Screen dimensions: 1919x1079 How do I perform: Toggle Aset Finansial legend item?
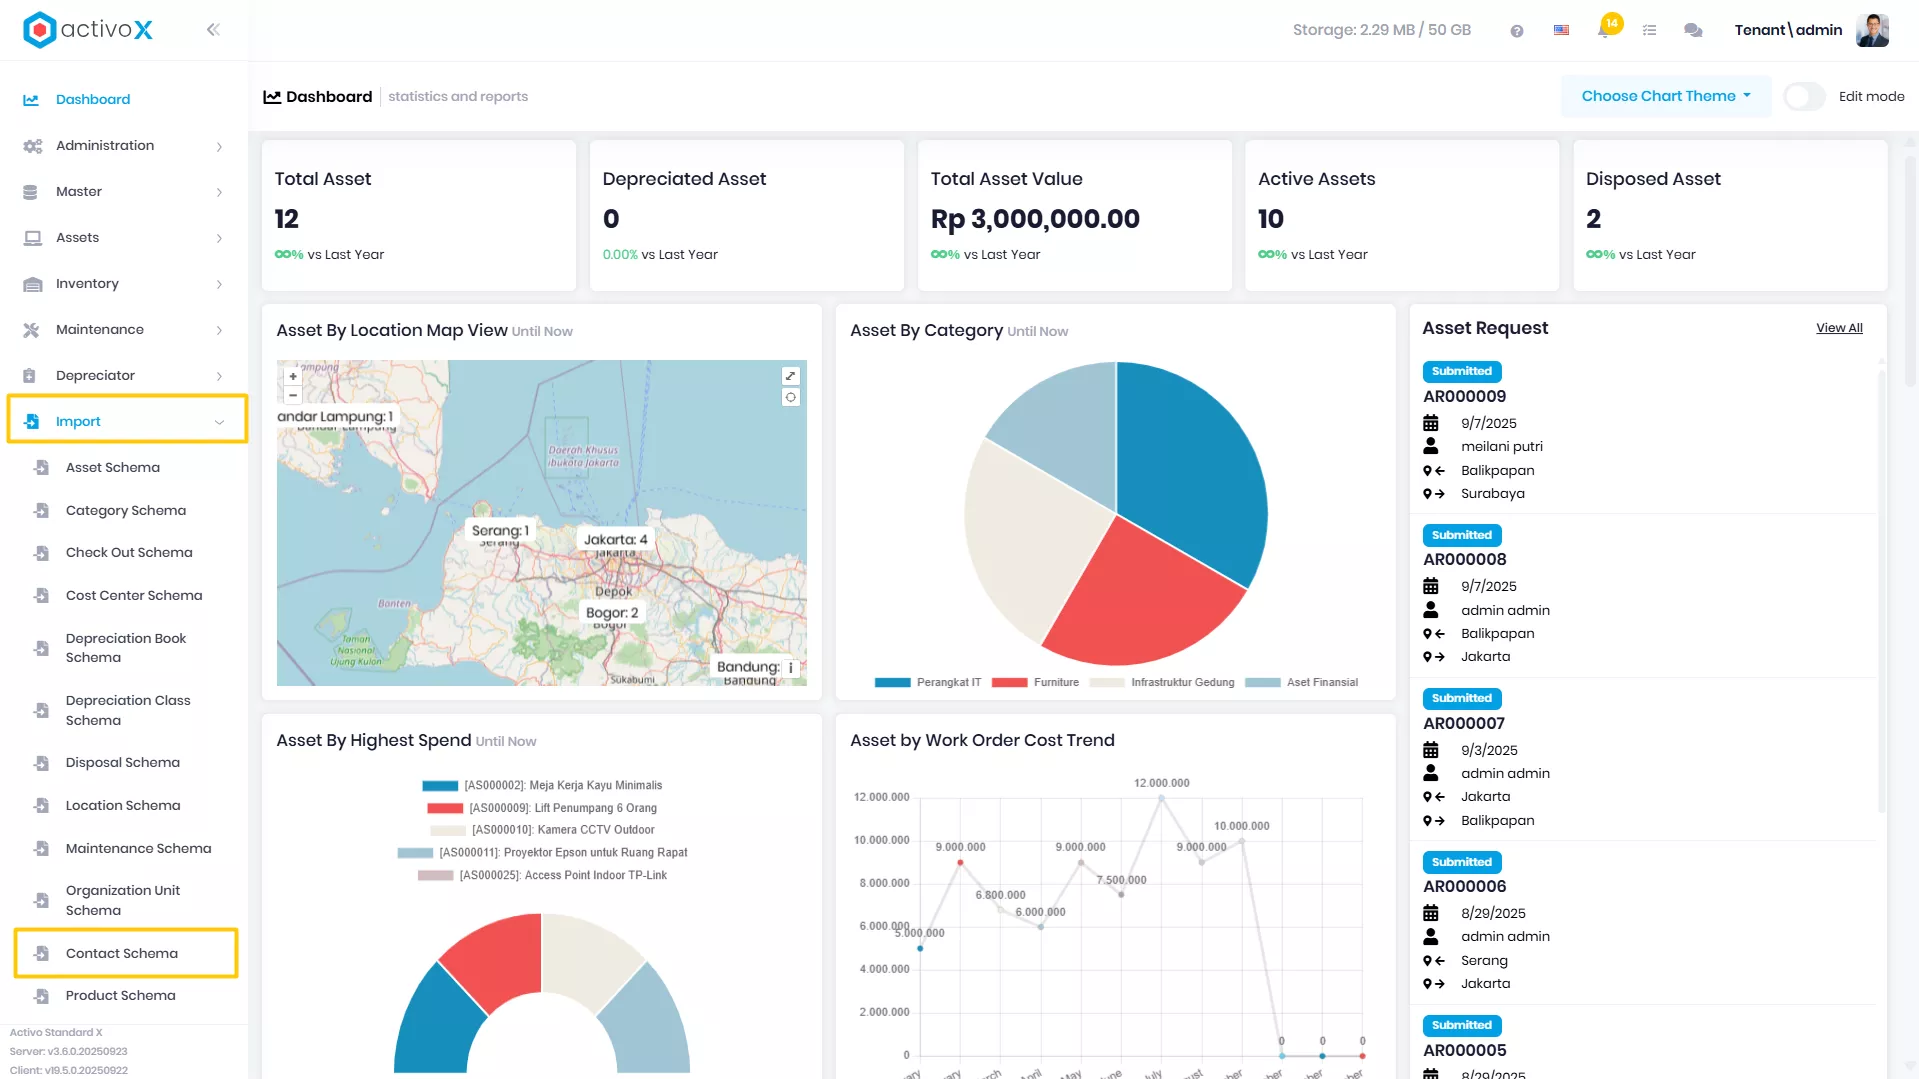(1301, 683)
